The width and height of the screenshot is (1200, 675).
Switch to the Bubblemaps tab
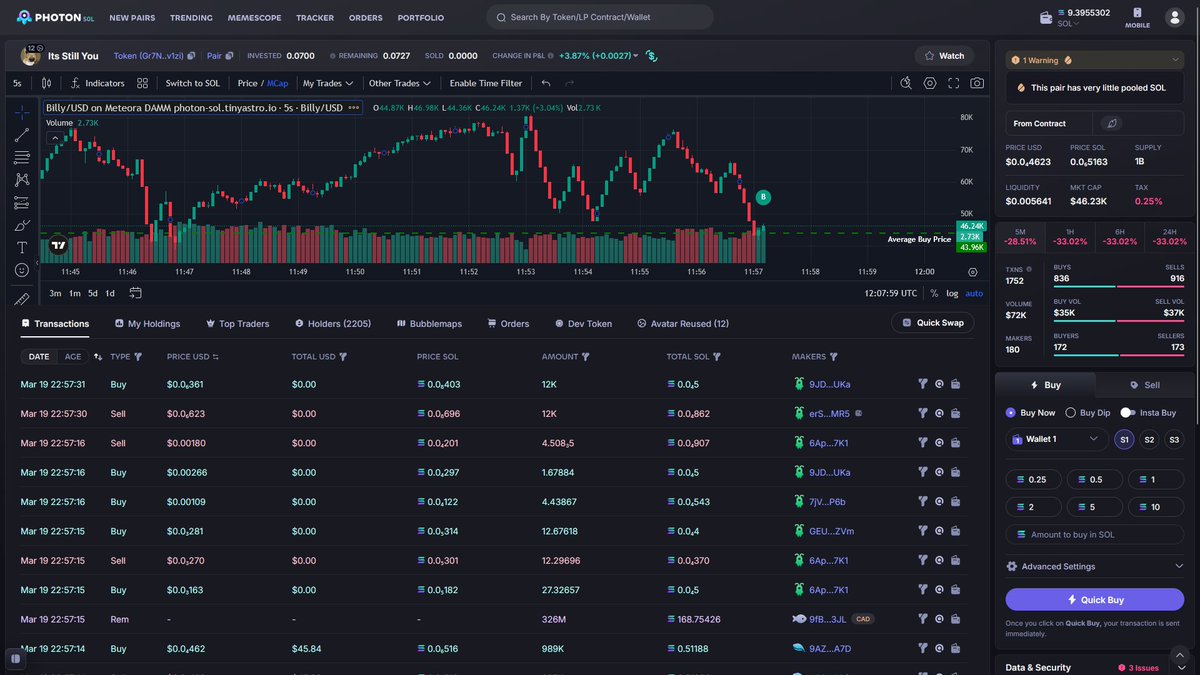(x=429, y=324)
